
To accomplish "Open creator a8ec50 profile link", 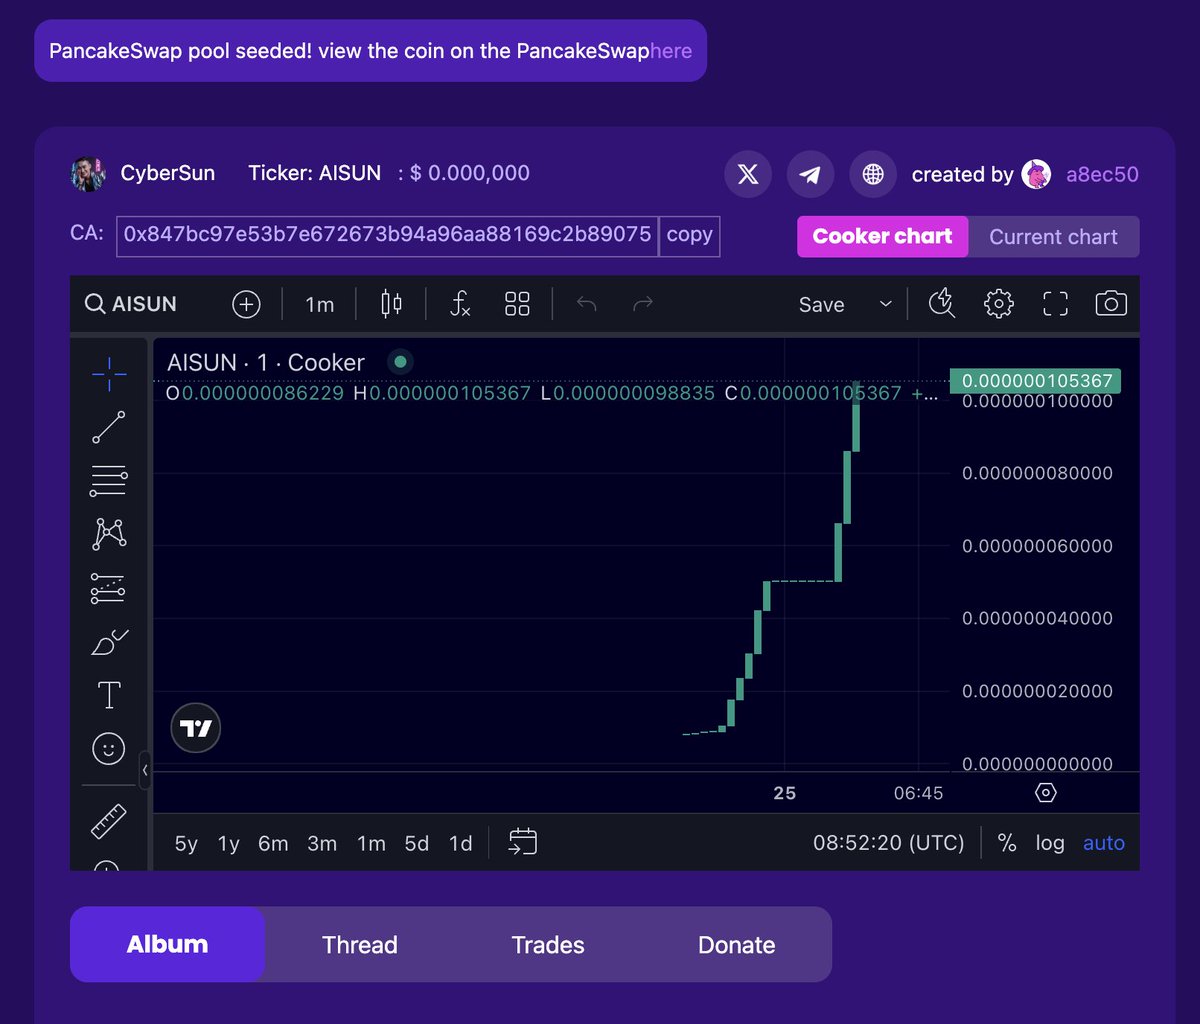I will pyautogui.click(x=1102, y=175).
